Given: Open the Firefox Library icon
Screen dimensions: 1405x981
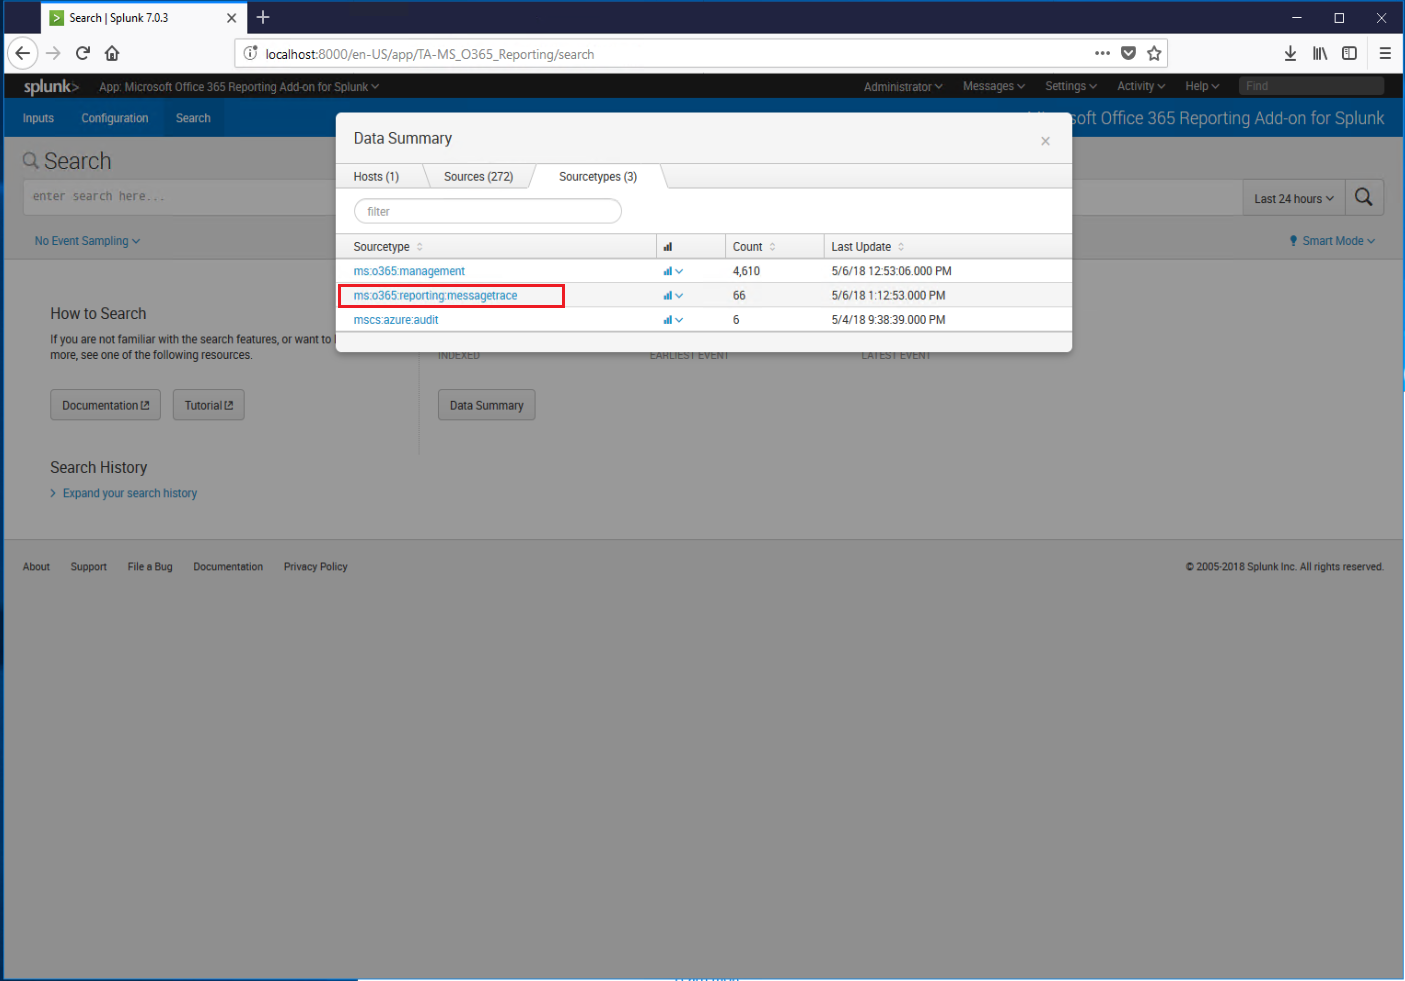Looking at the screenshot, I should [1319, 53].
